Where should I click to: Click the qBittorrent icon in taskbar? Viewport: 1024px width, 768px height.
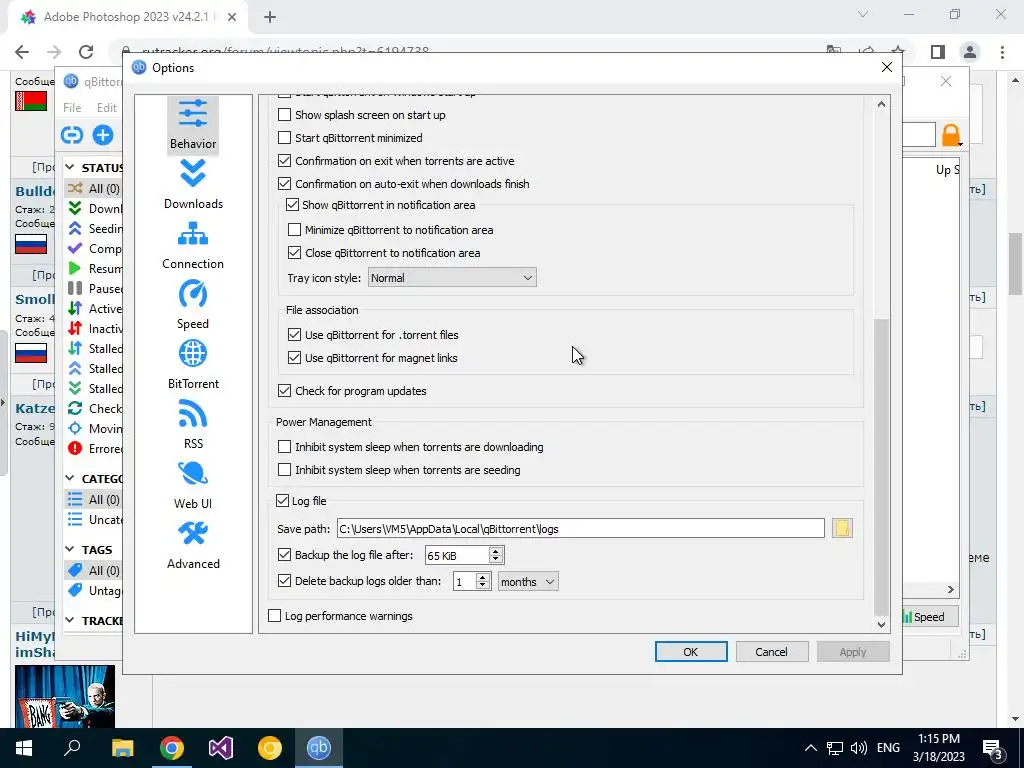click(x=319, y=748)
